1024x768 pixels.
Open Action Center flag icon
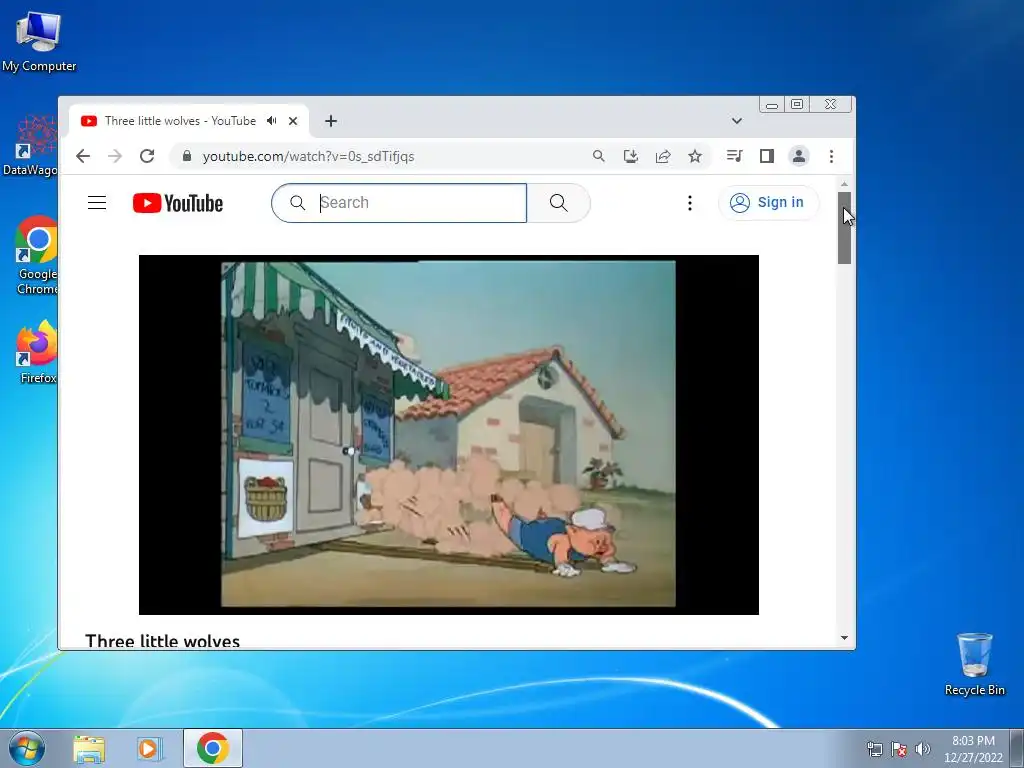899,749
